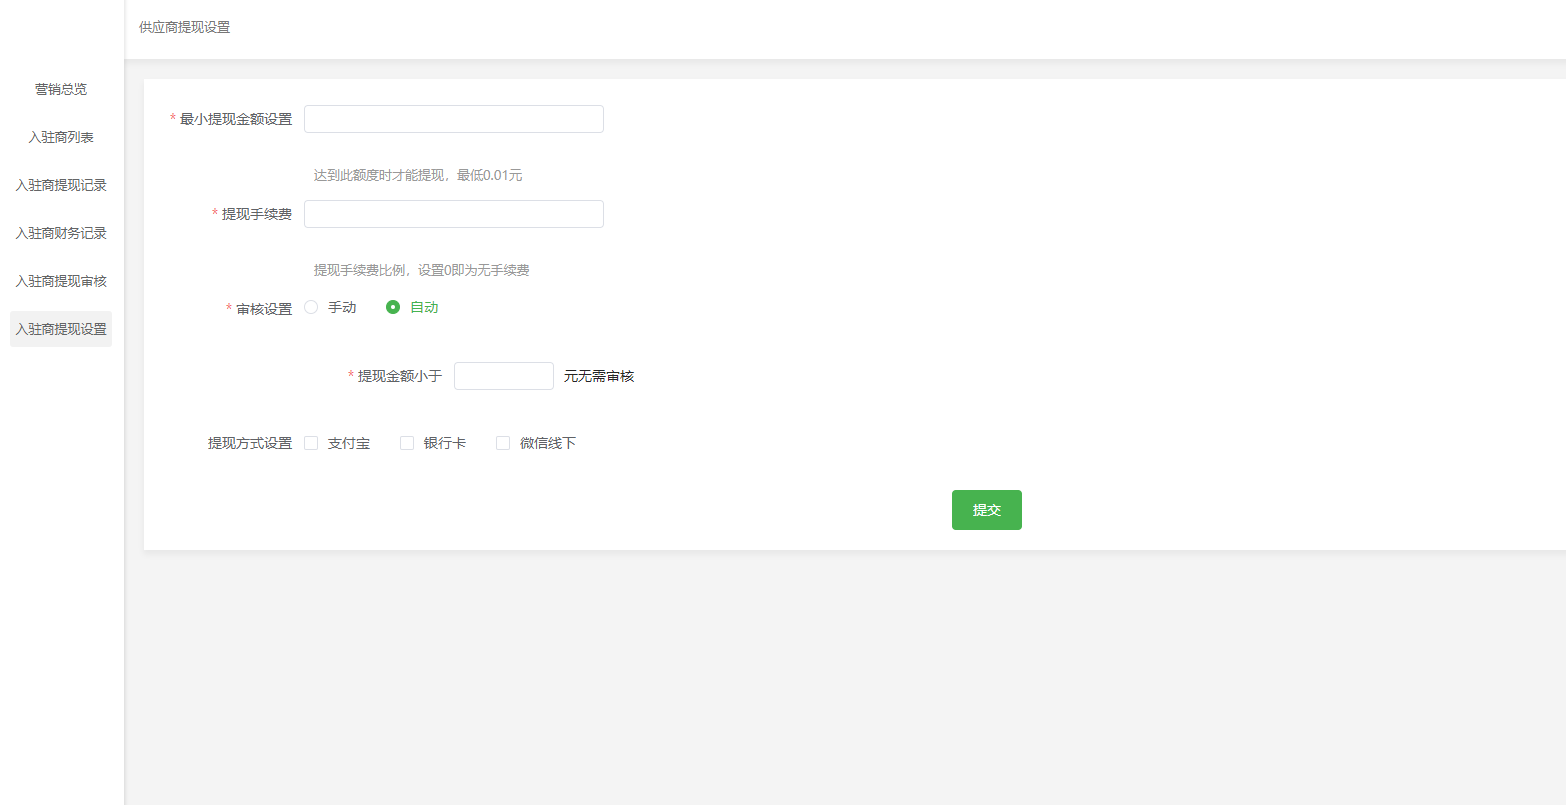Click the 供应商提现设置 page title

185,27
